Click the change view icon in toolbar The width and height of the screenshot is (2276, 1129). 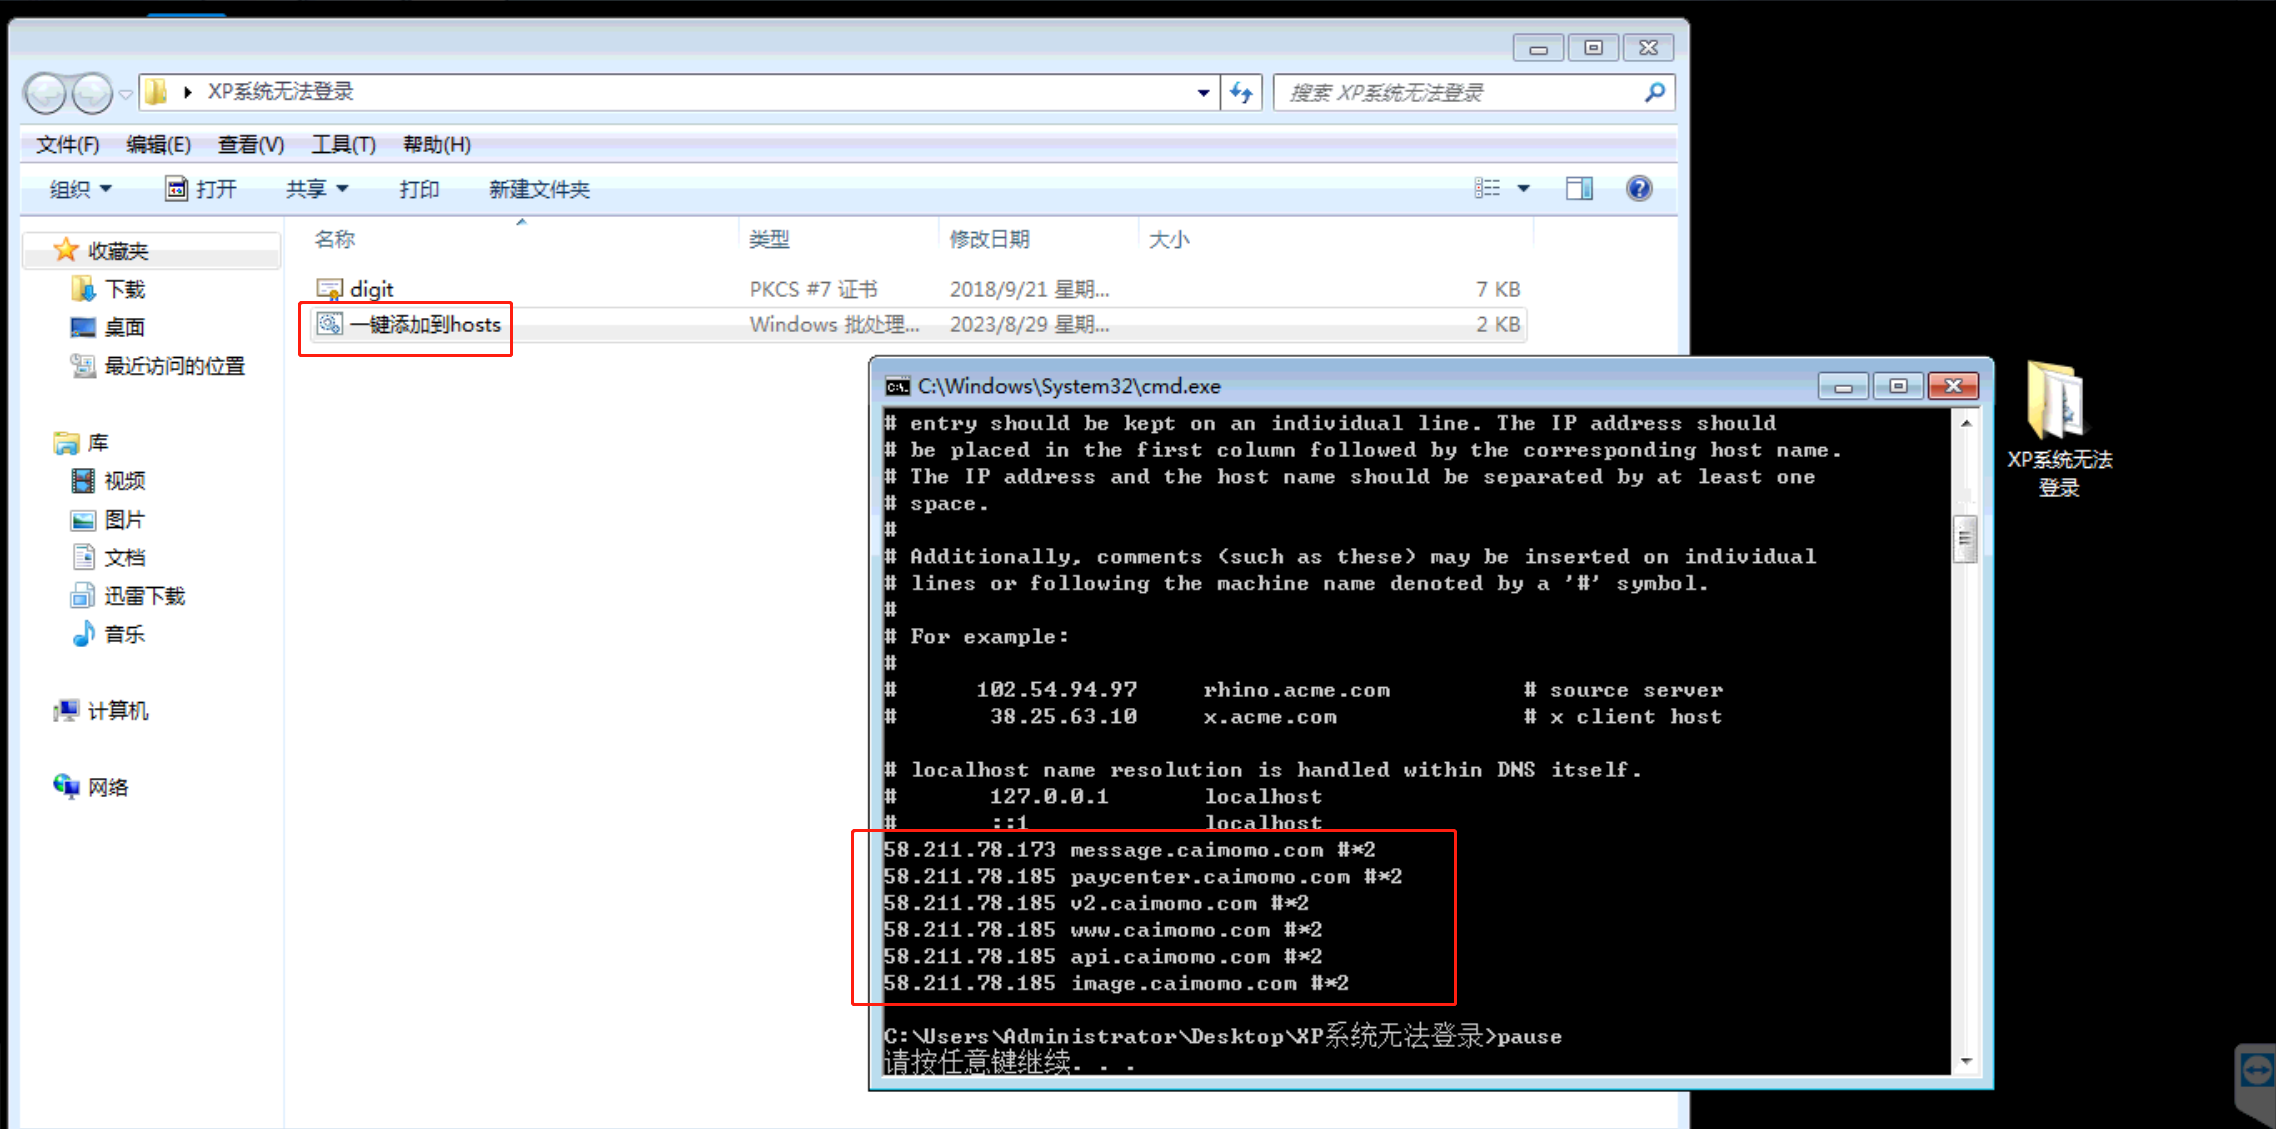coord(1487,188)
